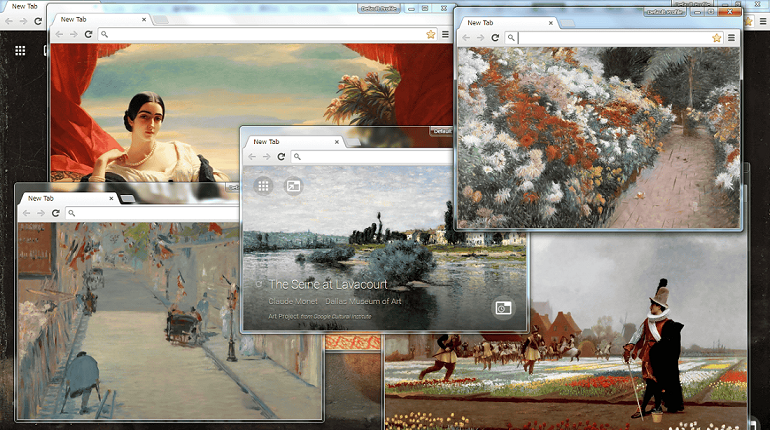Click the picture icon beside the apps grid

click(293, 185)
